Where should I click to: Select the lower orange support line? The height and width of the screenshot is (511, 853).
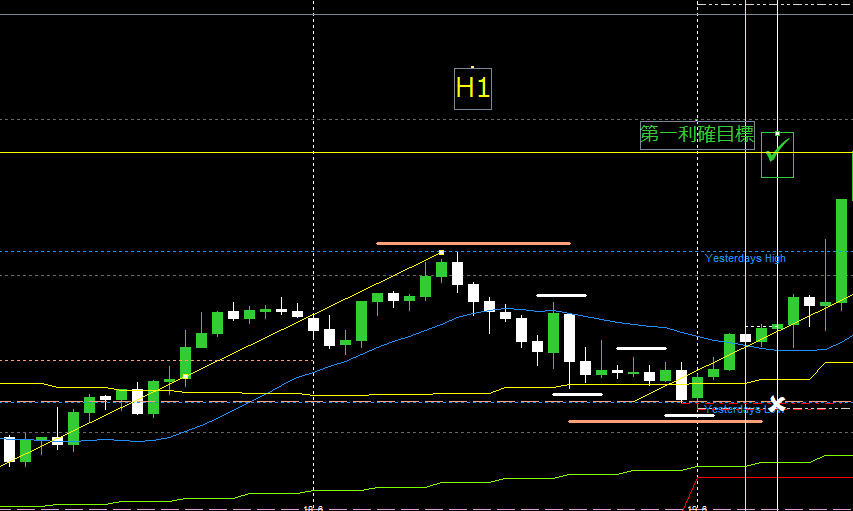[x=665, y=421]
